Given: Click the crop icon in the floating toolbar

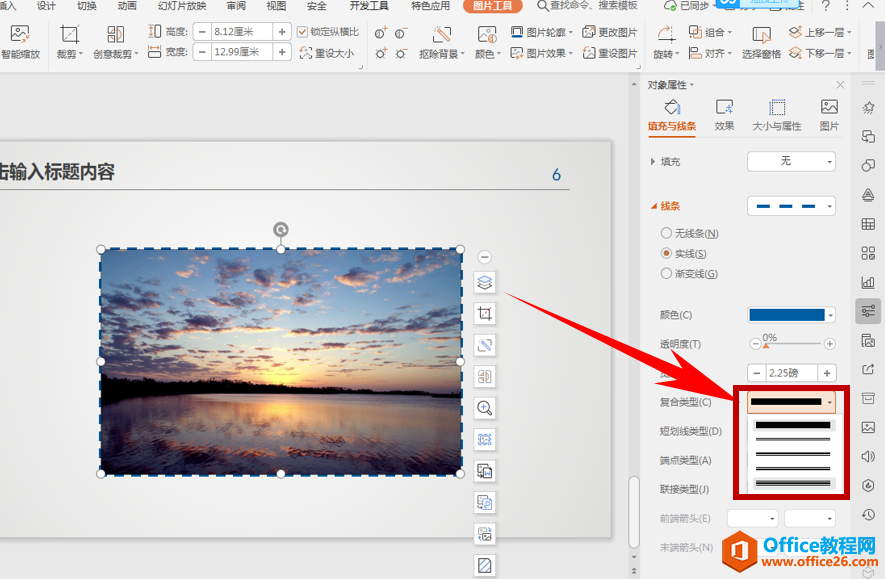Looking at the screenshot, I should click(x=485, y=314).
